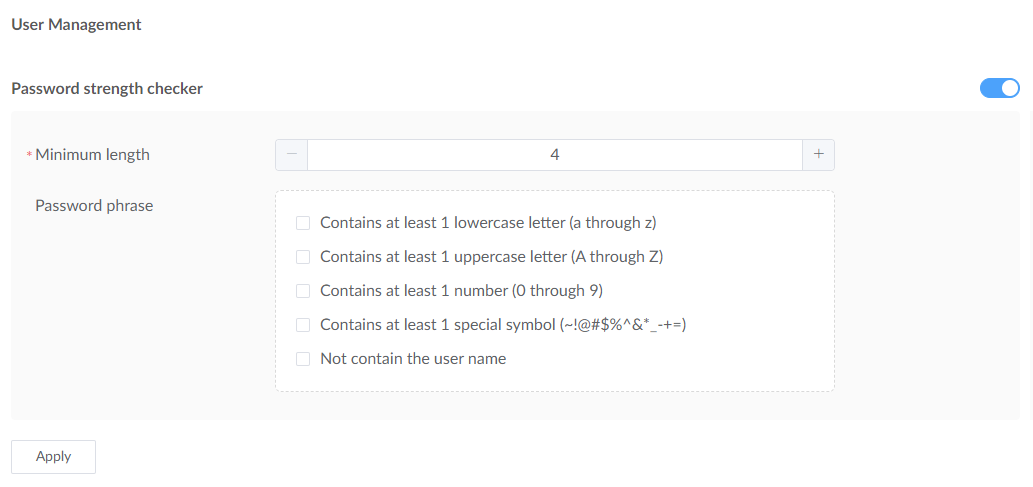This screenshot has width=1033, height=487.
Task: Click the 'Minimum length' field label
Action: click(x=92, y=154)
